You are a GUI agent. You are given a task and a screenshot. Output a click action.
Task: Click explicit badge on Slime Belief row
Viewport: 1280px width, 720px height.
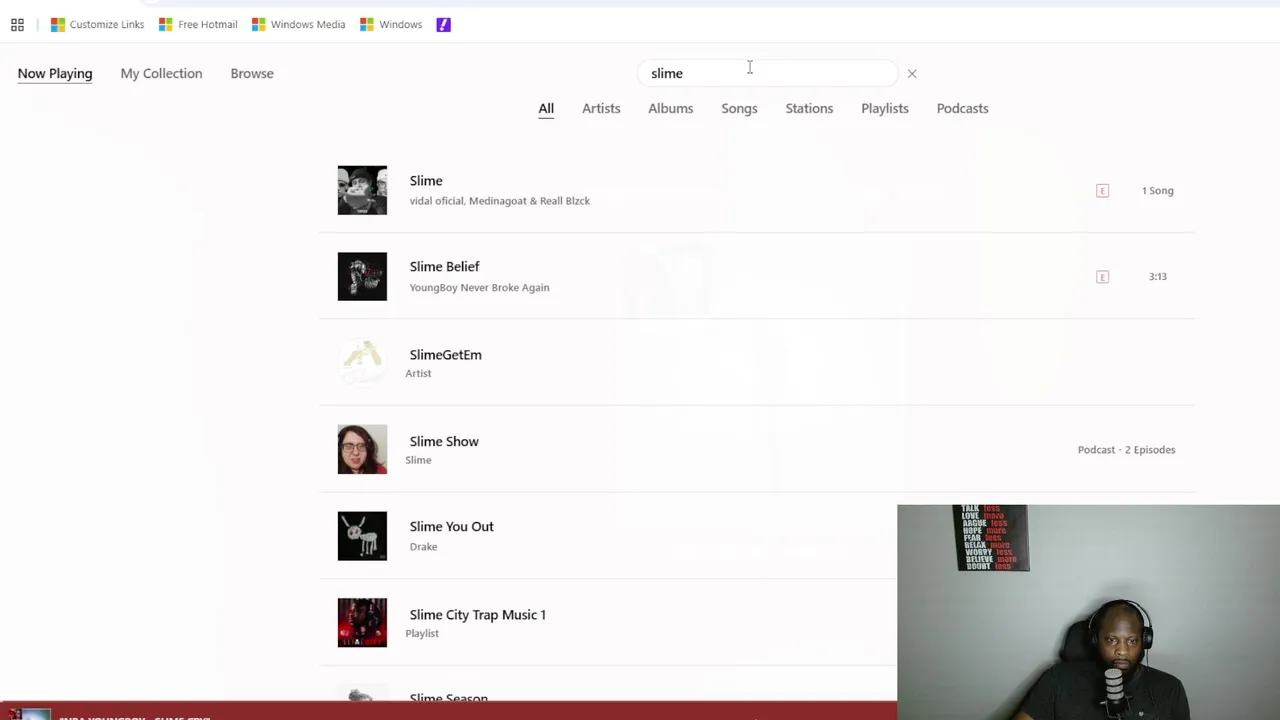coord(1102,277)
